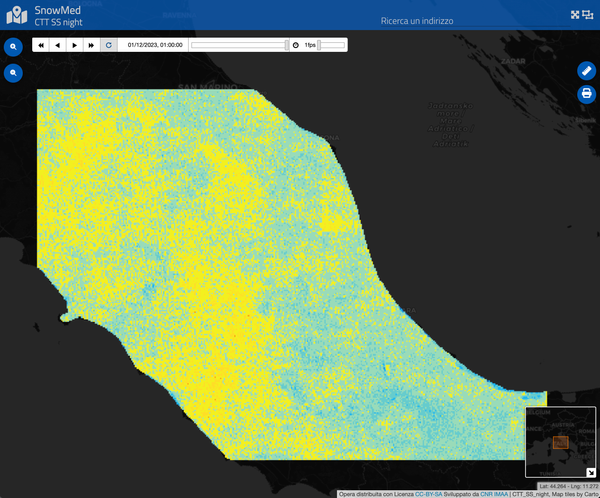The width and height of the screenshot is (600, 498).
Task: Step back one time frame
Action: [58, 45]
